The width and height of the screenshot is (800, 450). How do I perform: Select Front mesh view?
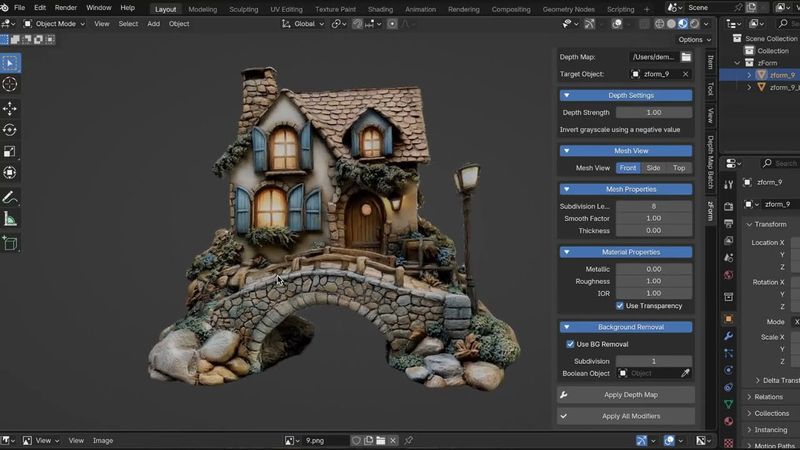pyautogui.click(x=628, y=168)
